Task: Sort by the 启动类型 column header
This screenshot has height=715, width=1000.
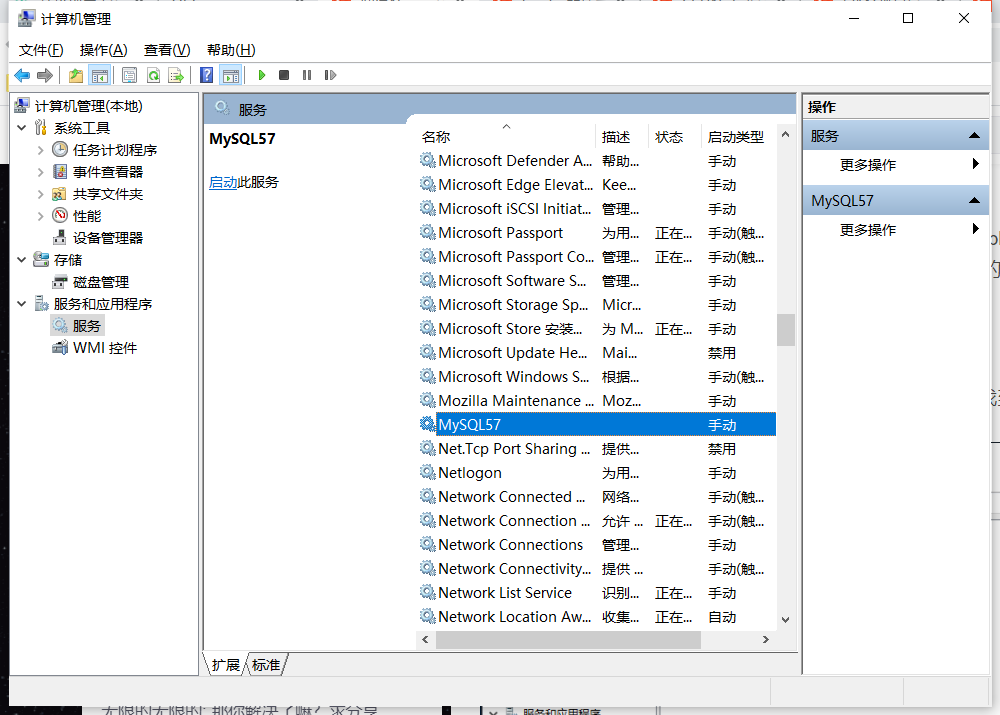Action: [739, 136]
